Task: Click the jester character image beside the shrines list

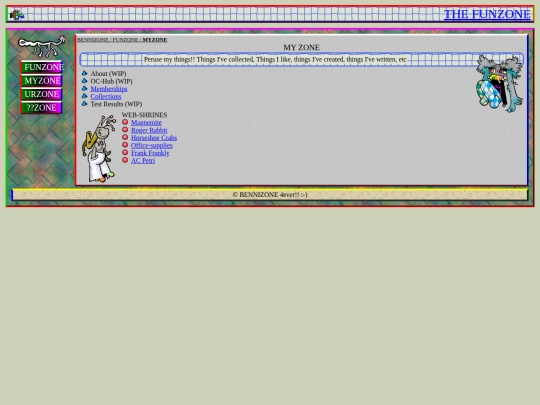Action: click(99, 149)
